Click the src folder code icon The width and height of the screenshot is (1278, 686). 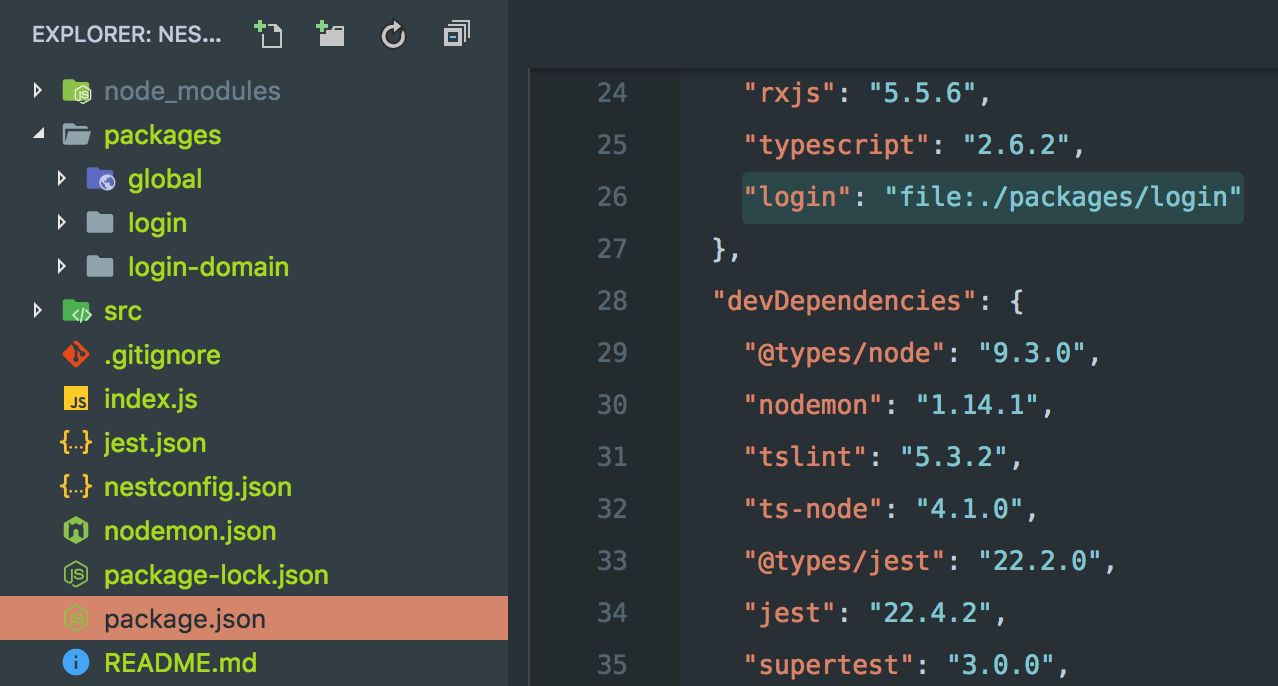[x=77, y=311]
